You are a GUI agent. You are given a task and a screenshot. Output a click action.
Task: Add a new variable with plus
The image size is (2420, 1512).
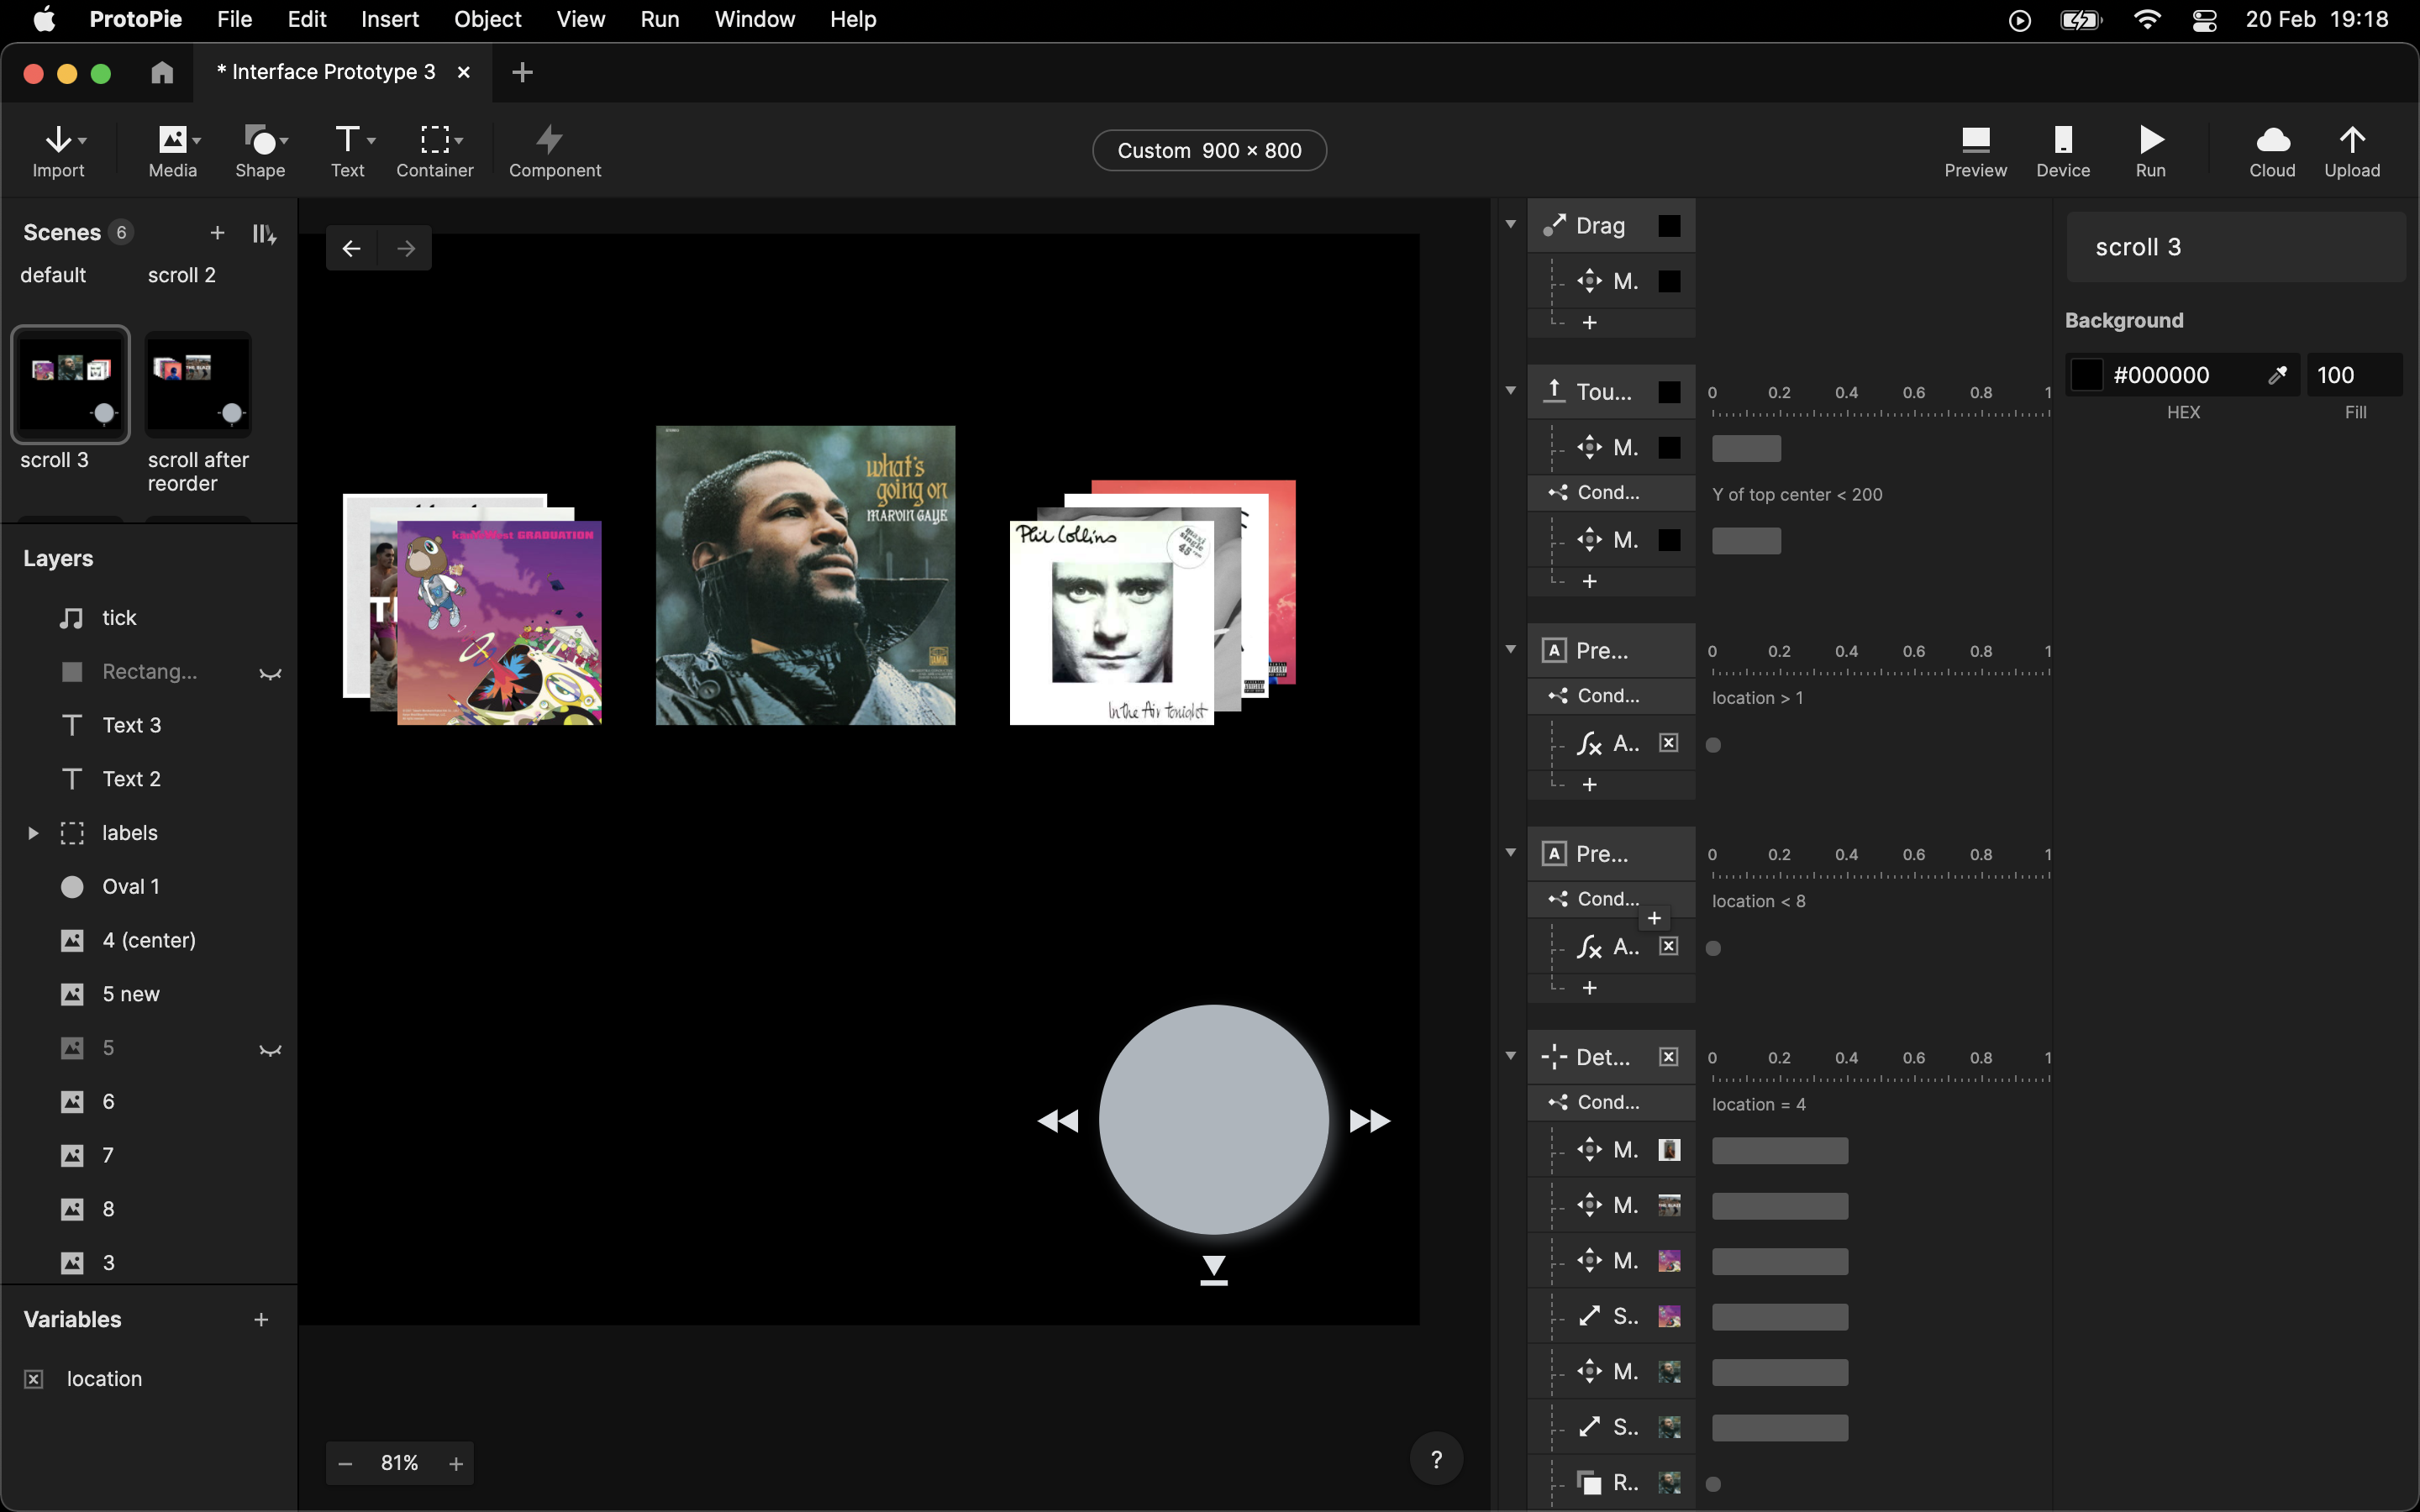(x=261, y=1320)
